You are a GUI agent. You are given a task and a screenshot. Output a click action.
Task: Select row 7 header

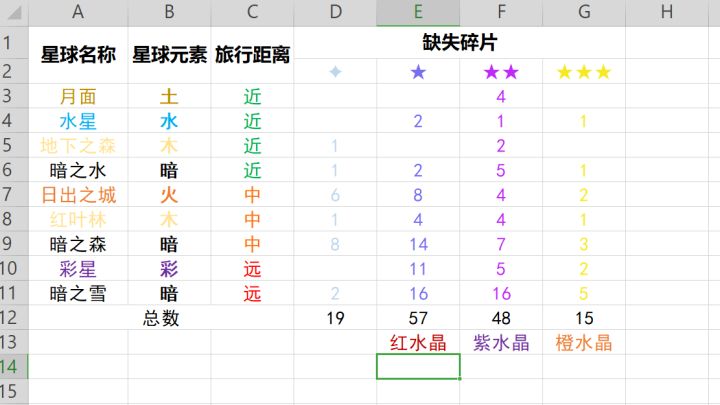point(14,194)
